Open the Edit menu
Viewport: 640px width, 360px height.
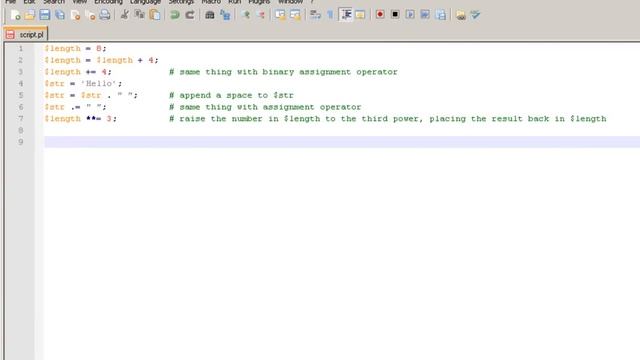click(29, 2)
